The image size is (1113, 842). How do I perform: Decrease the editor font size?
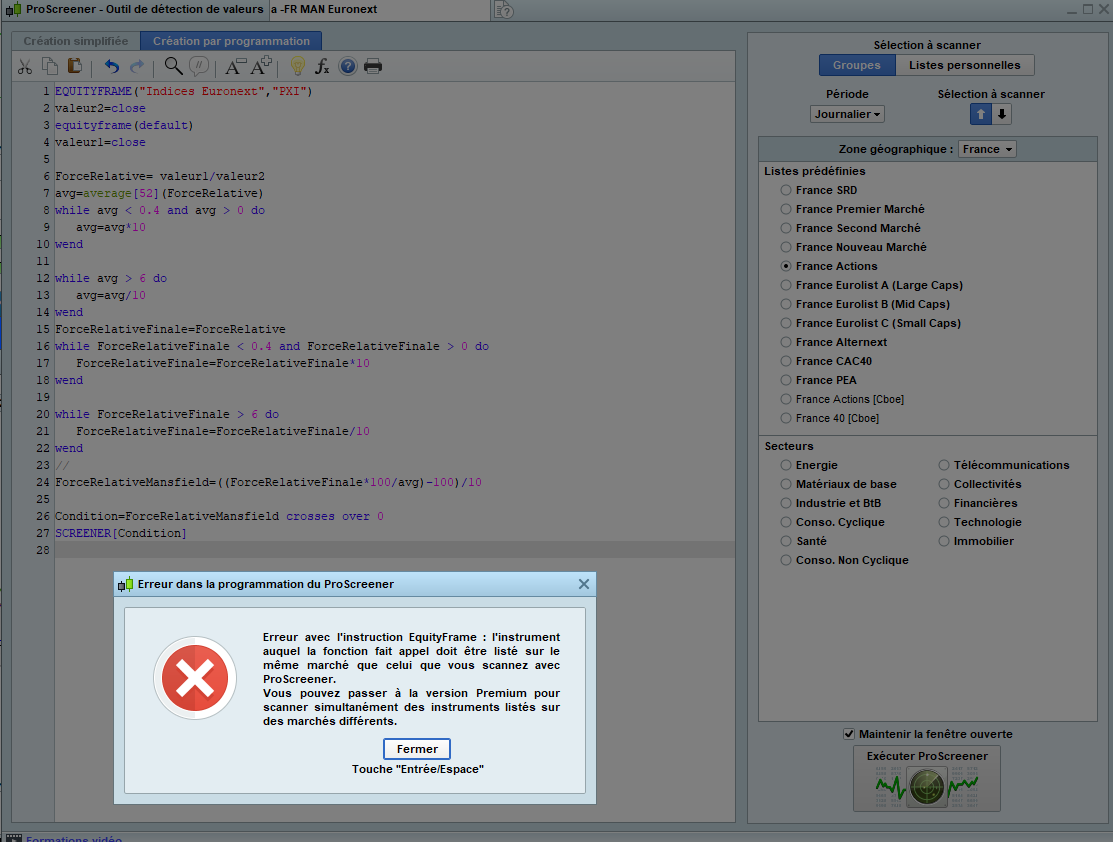[x=235, y=66]
